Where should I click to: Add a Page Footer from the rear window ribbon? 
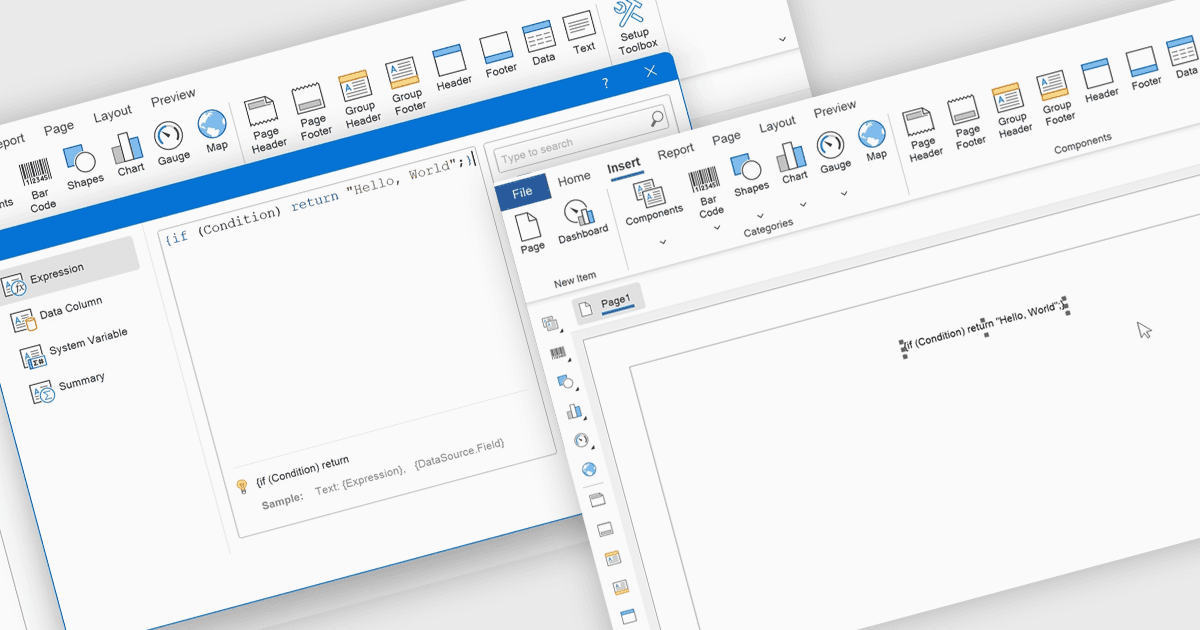pyautogui.click(x=312, y=112)
